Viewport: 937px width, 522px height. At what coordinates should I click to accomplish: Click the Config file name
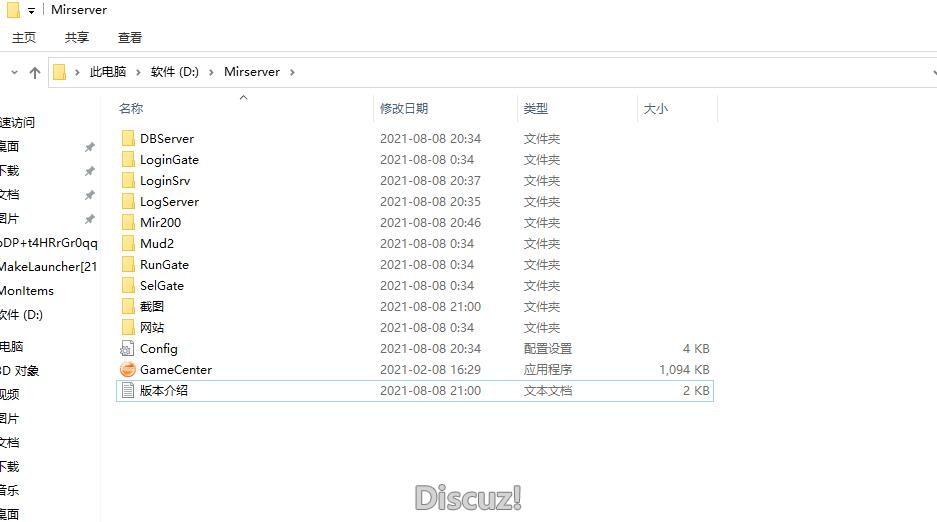click(x=158, y=349)
